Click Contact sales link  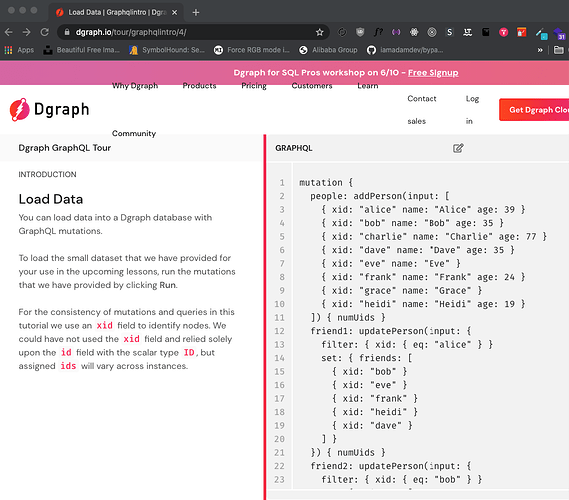pos(422,110)
